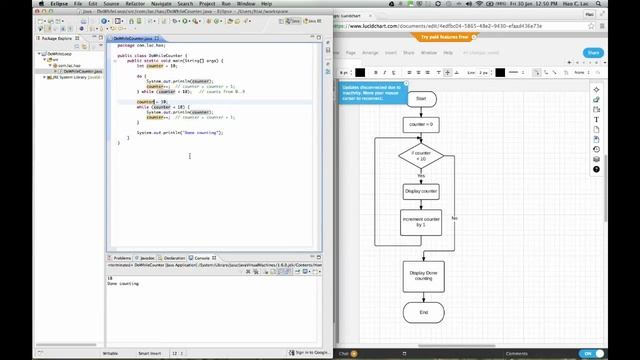Screen dimensions: 640x360
Task: Toggle Bold formatting in Lucidchart toolbar
Action: tap(376, 73)
